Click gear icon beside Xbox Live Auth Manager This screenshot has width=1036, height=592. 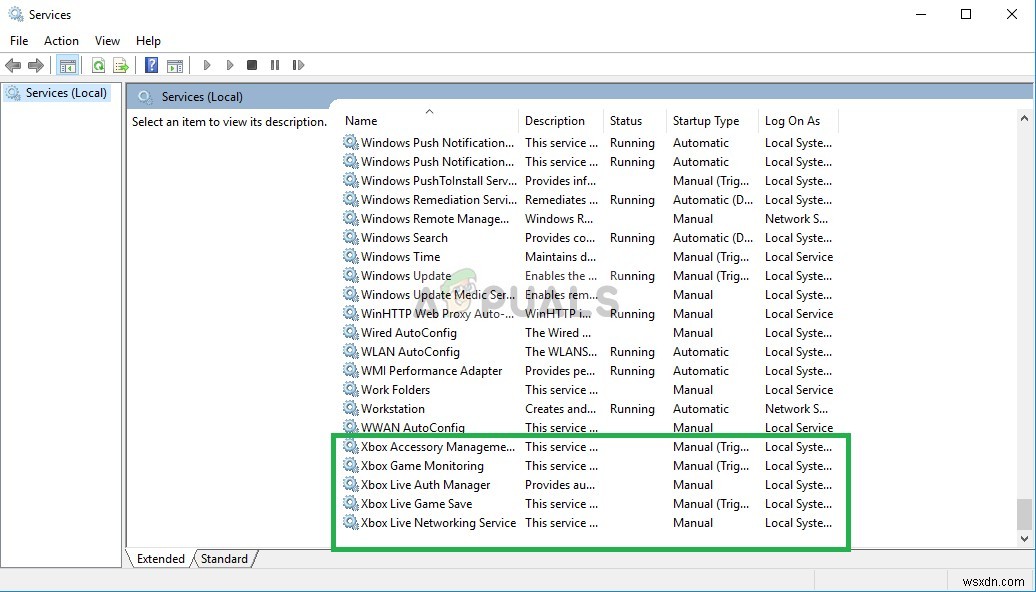click(350, 484)
